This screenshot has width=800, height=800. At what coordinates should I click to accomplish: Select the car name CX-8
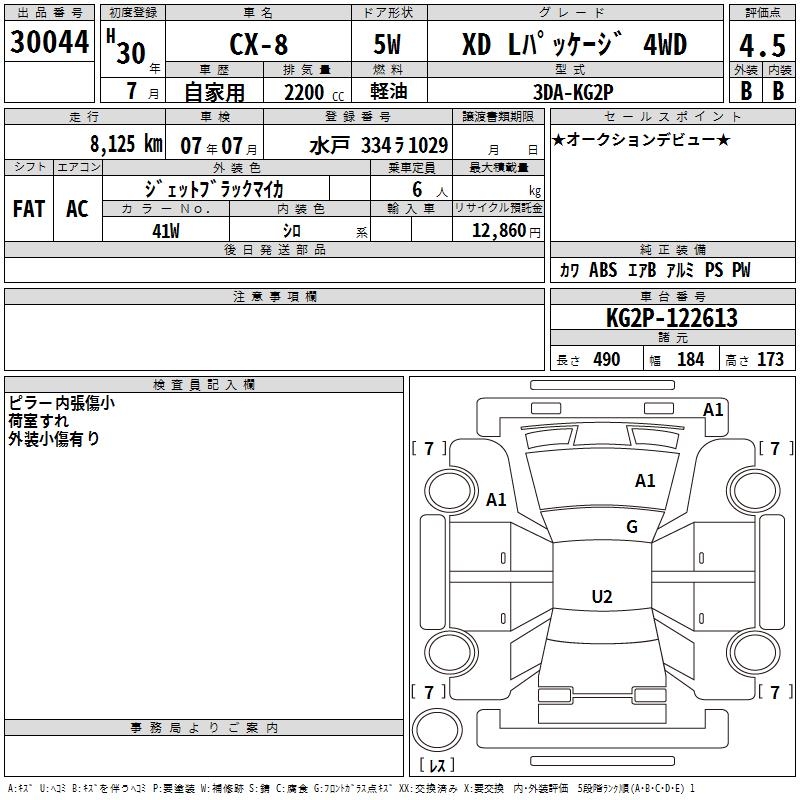pyautogui.click(x=259, y=44)
